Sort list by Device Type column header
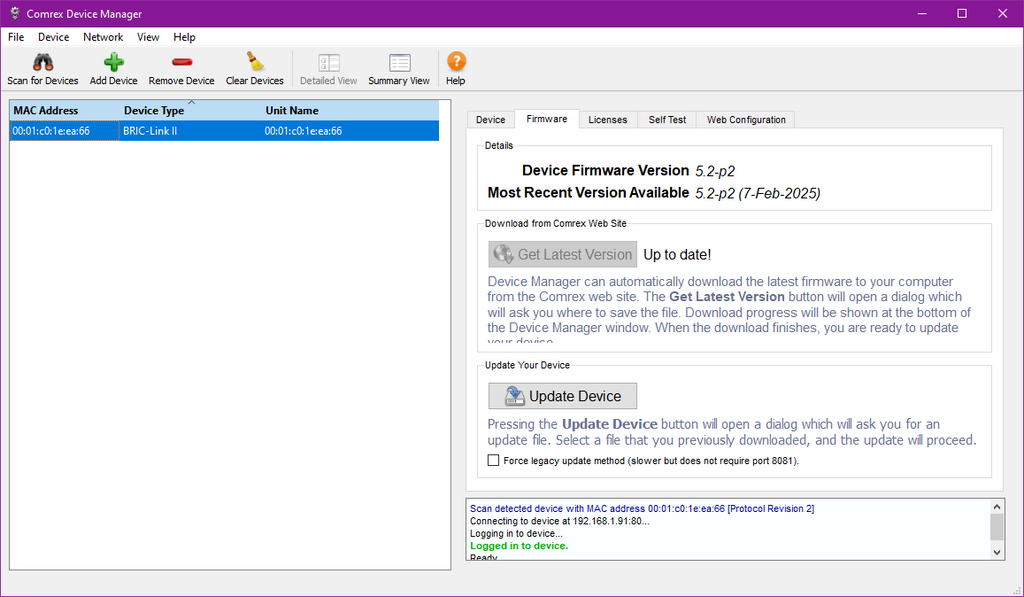The height and width of the screenshot is (597, 1024). [154, 111]
